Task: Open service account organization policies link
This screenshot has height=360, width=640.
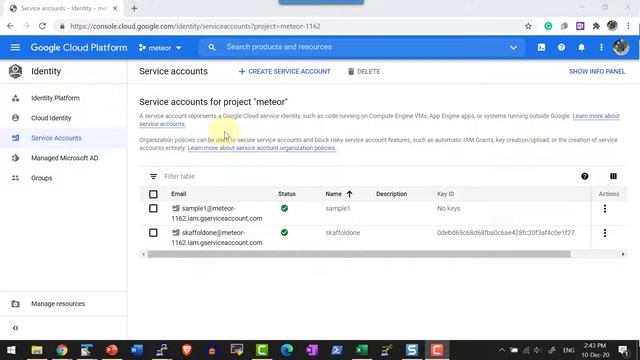Action: coord(262,148)
